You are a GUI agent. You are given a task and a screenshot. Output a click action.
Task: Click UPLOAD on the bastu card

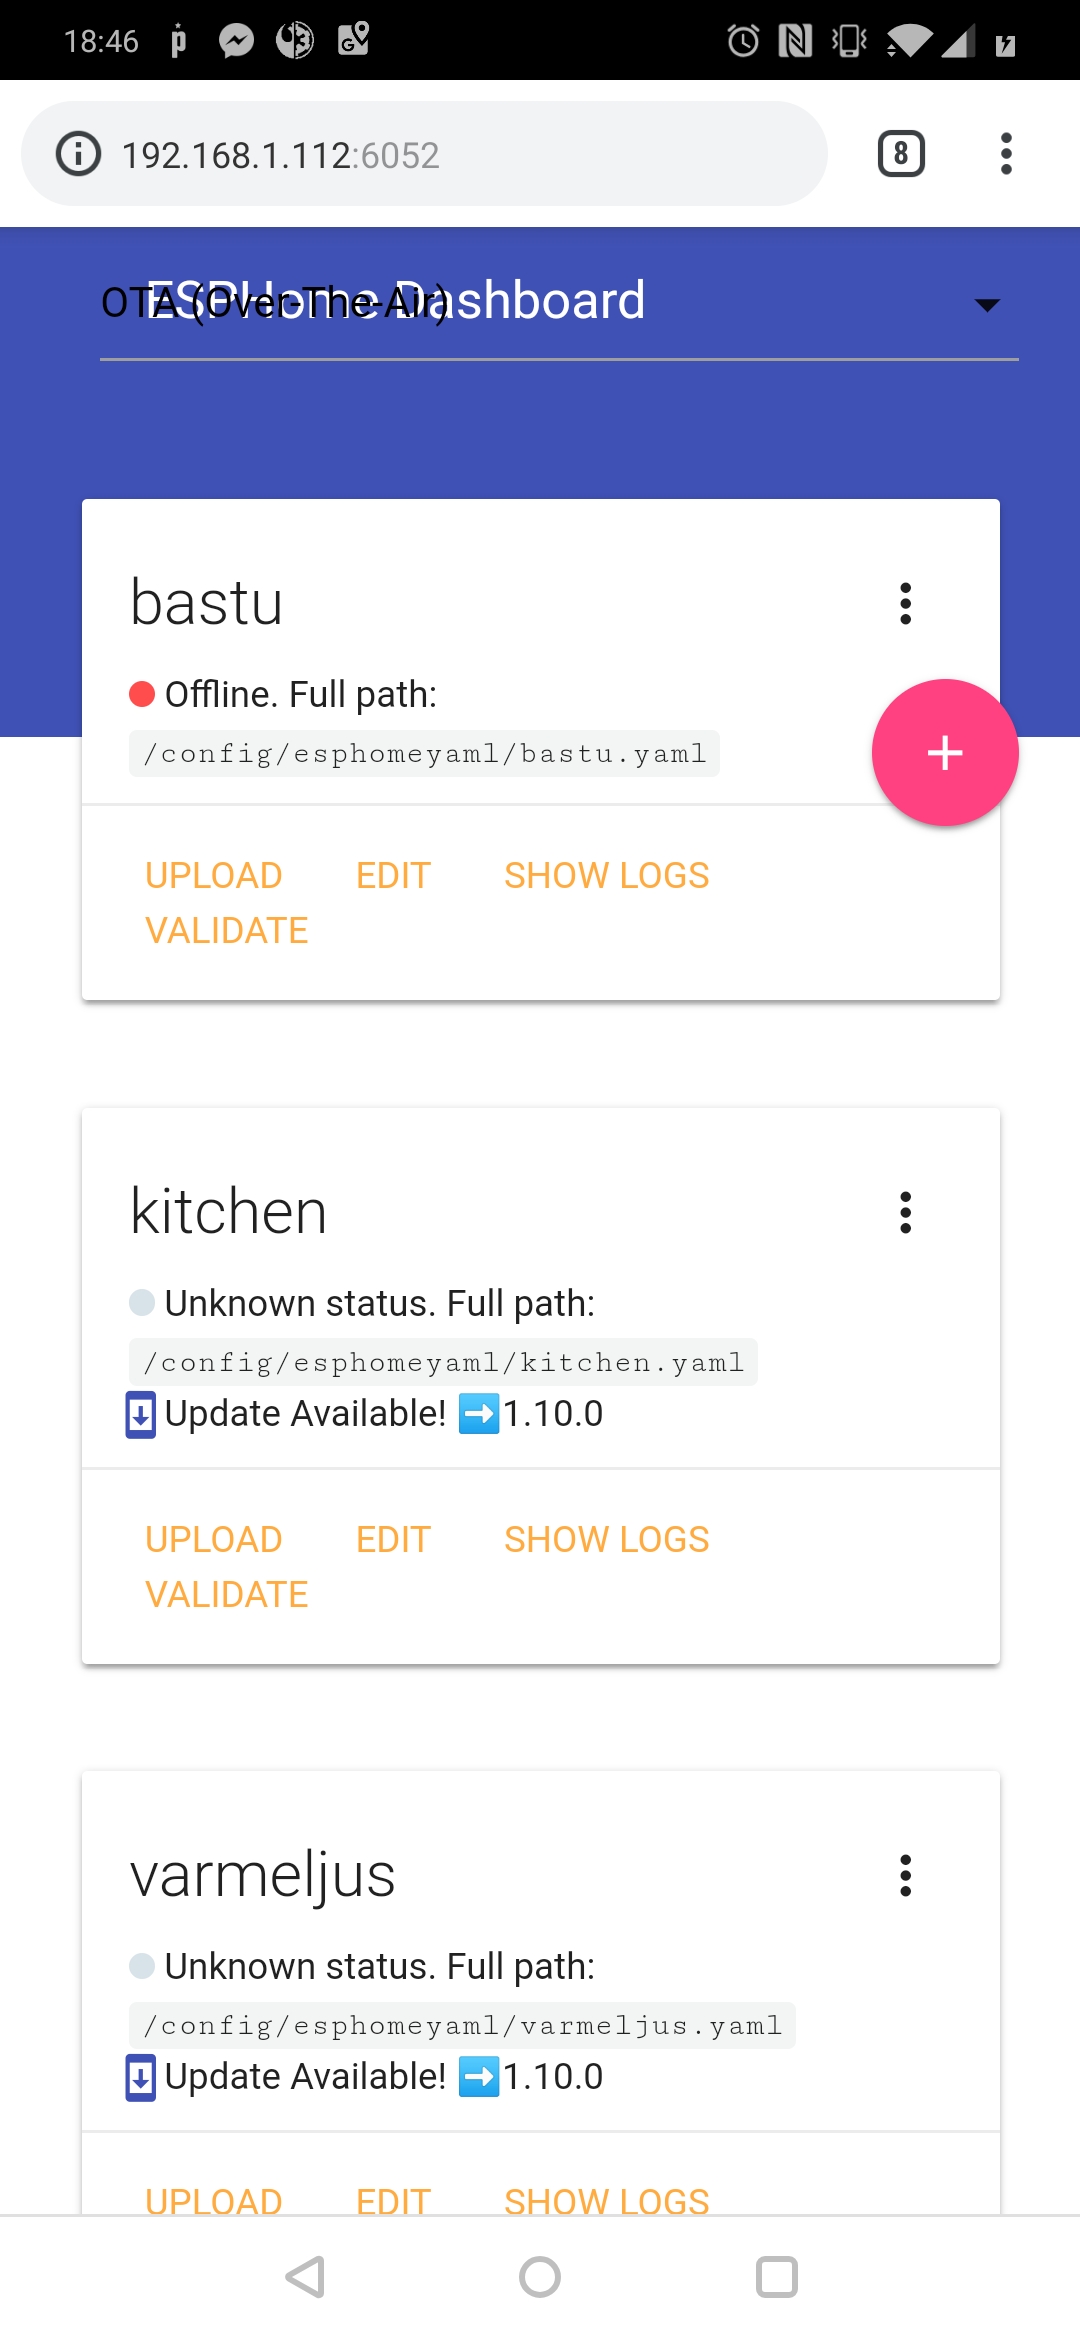(x=213, y=874)
